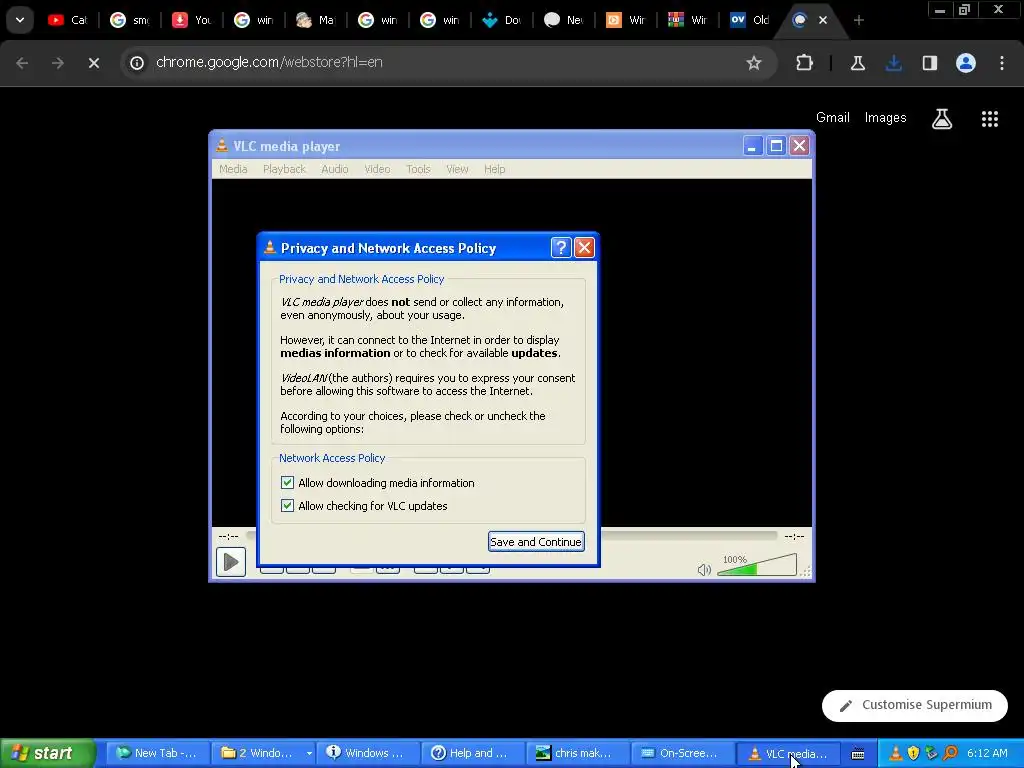The height and width of the screenshot is (768, 1024).
Task: Switch to the orange icon 'Win' tab
Action: click(x=626, y=20)
